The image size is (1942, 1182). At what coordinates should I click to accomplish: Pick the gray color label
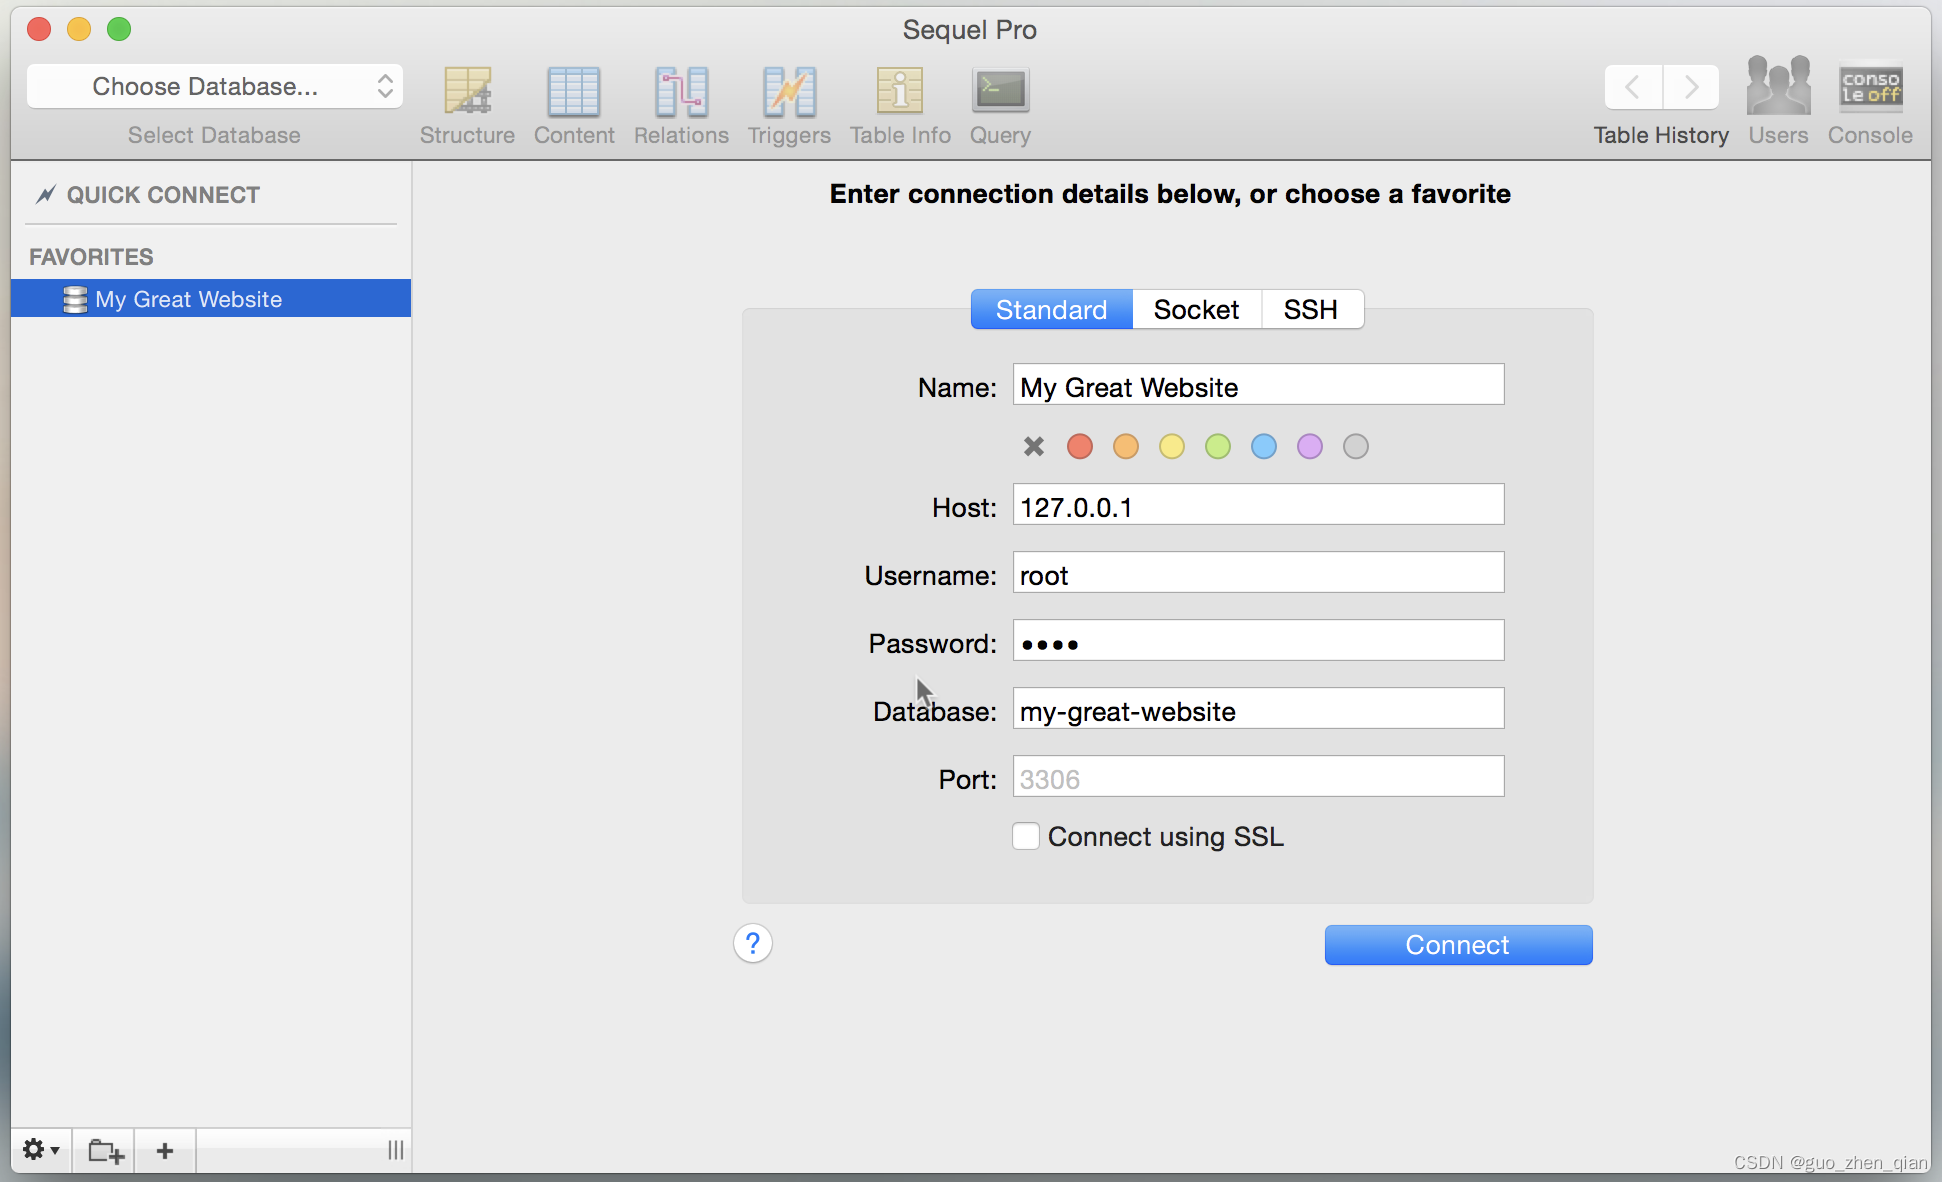pyautogui.click(x=1356, y=446)
